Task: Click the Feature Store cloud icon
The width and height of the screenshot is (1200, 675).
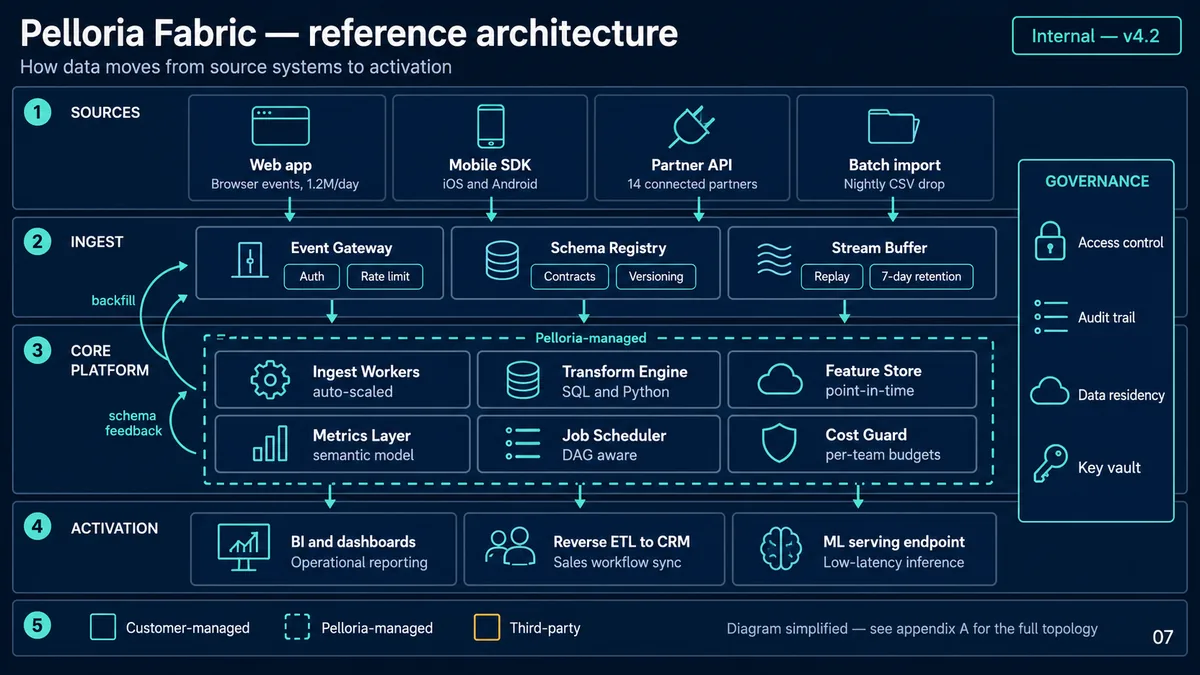Action: click(x=780, y=380)
